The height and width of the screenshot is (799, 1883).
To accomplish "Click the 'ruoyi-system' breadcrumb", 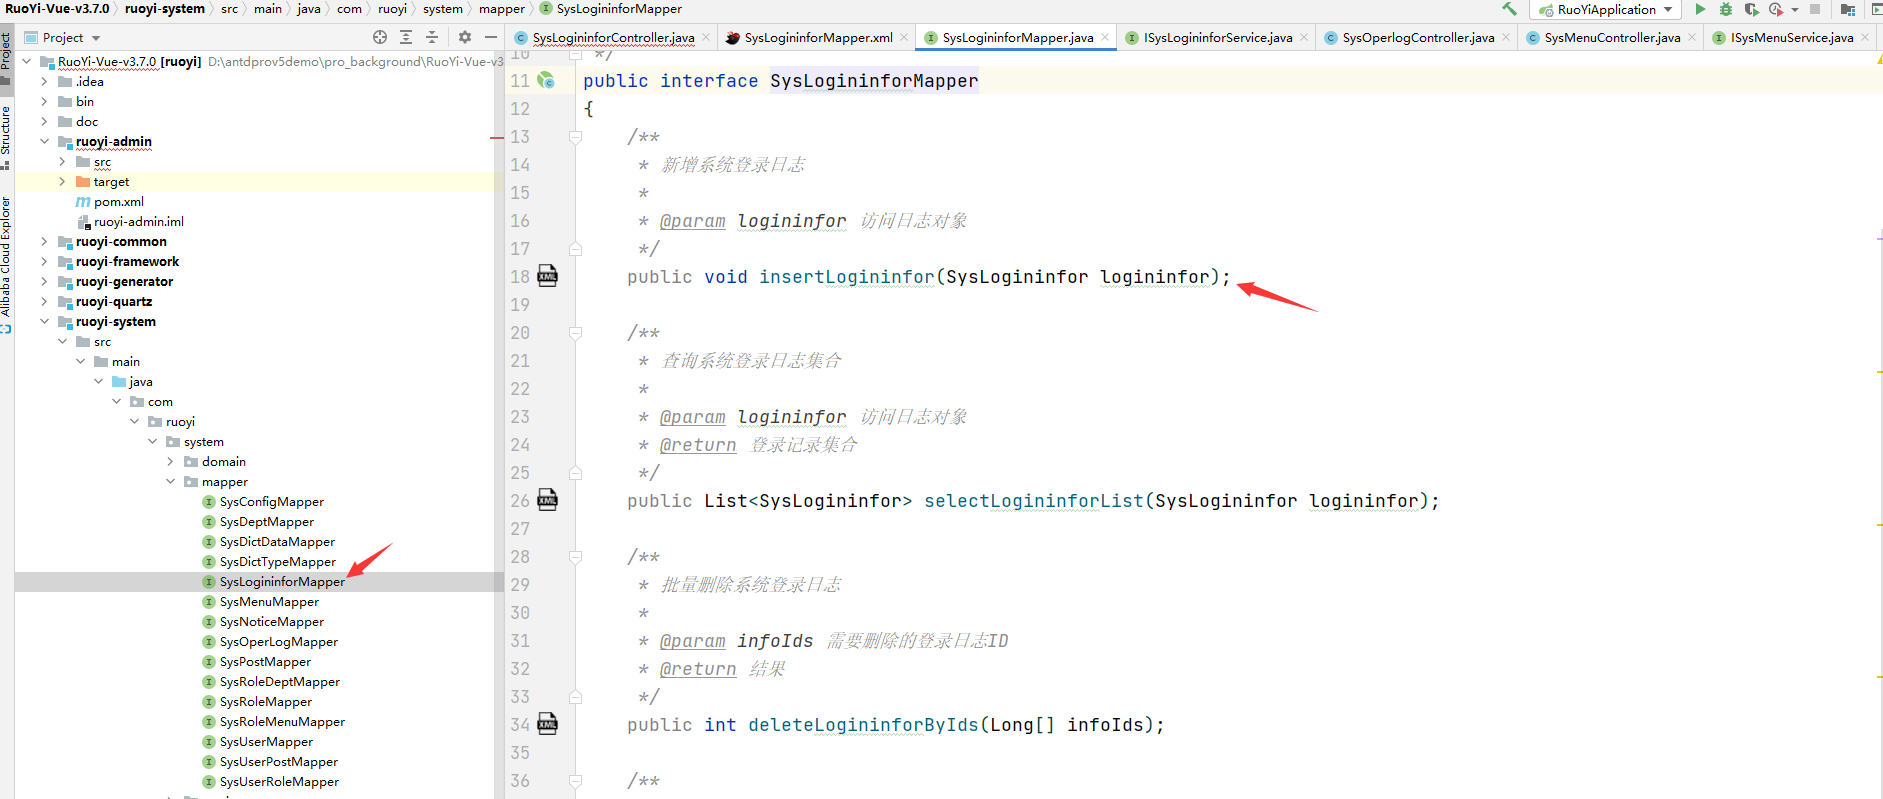I will (165, 9).
